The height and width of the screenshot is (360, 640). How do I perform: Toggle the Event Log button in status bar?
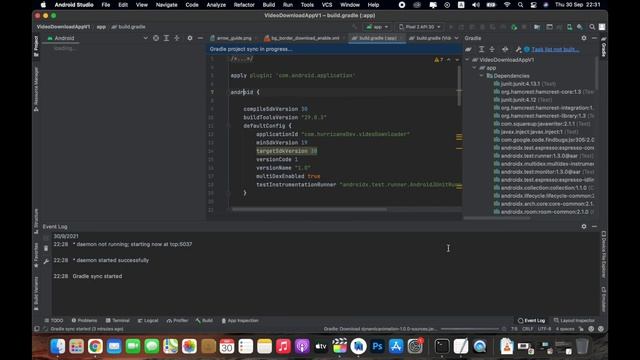click(531, 321)
